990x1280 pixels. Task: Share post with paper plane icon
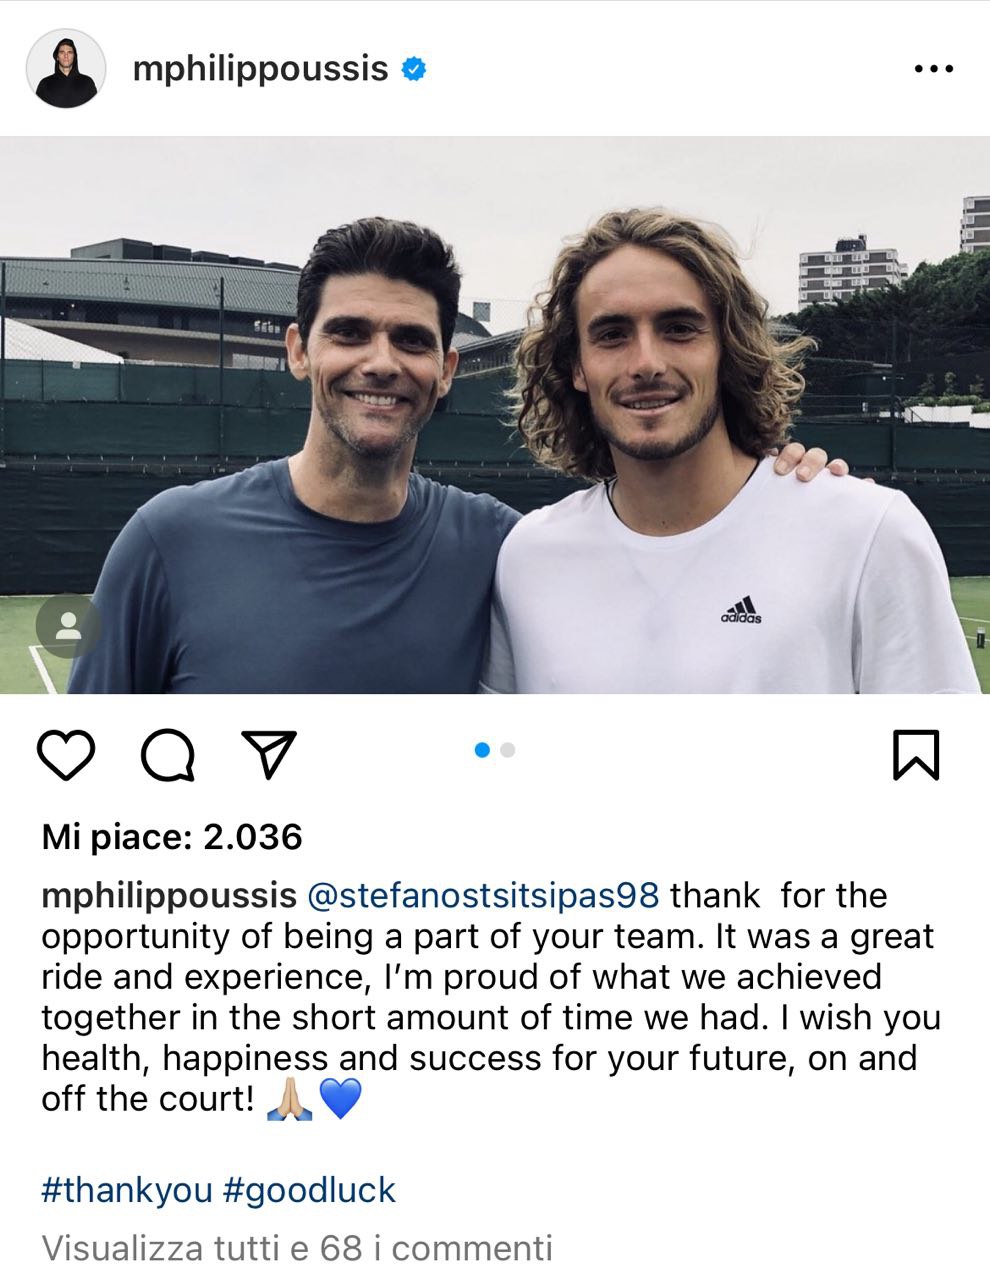click(x=269, y=755)
